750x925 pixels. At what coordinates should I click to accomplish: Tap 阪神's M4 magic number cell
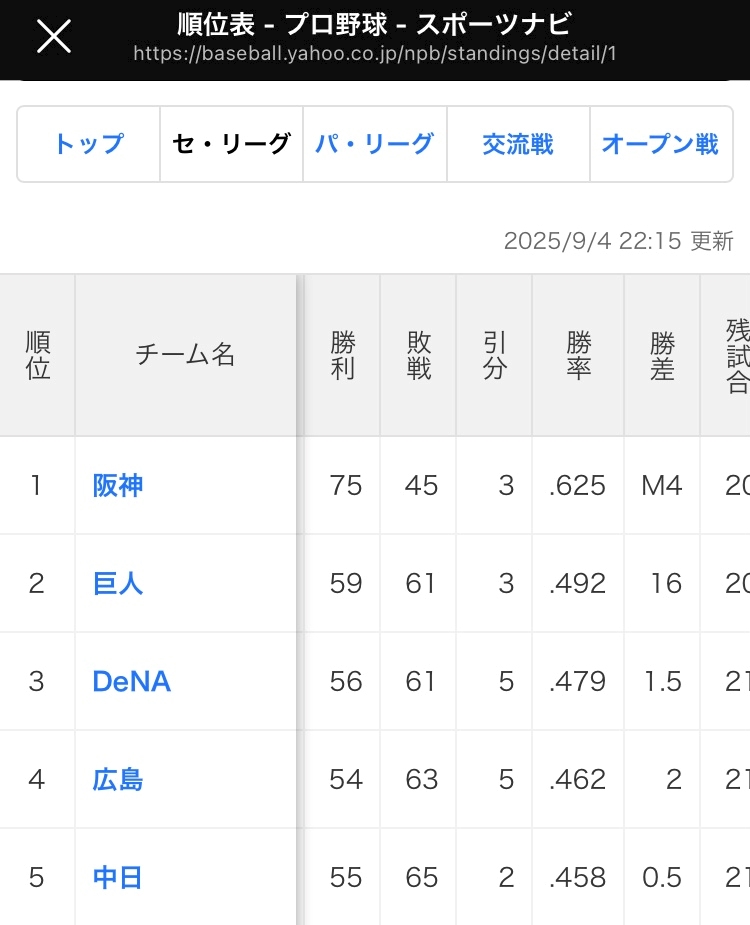coord(662,486)
